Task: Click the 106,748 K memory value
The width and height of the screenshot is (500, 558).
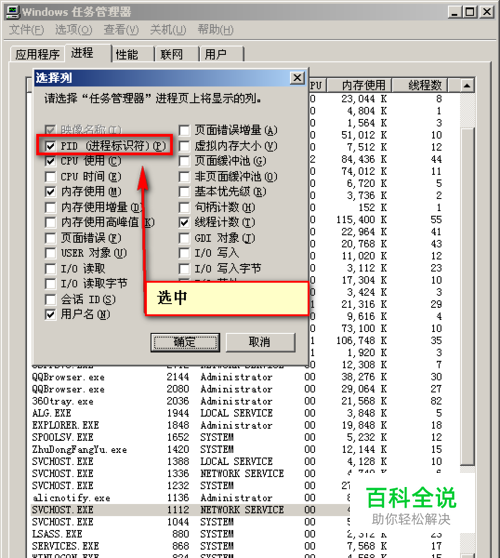Action: pyautogui.click(x=362, y=341)
